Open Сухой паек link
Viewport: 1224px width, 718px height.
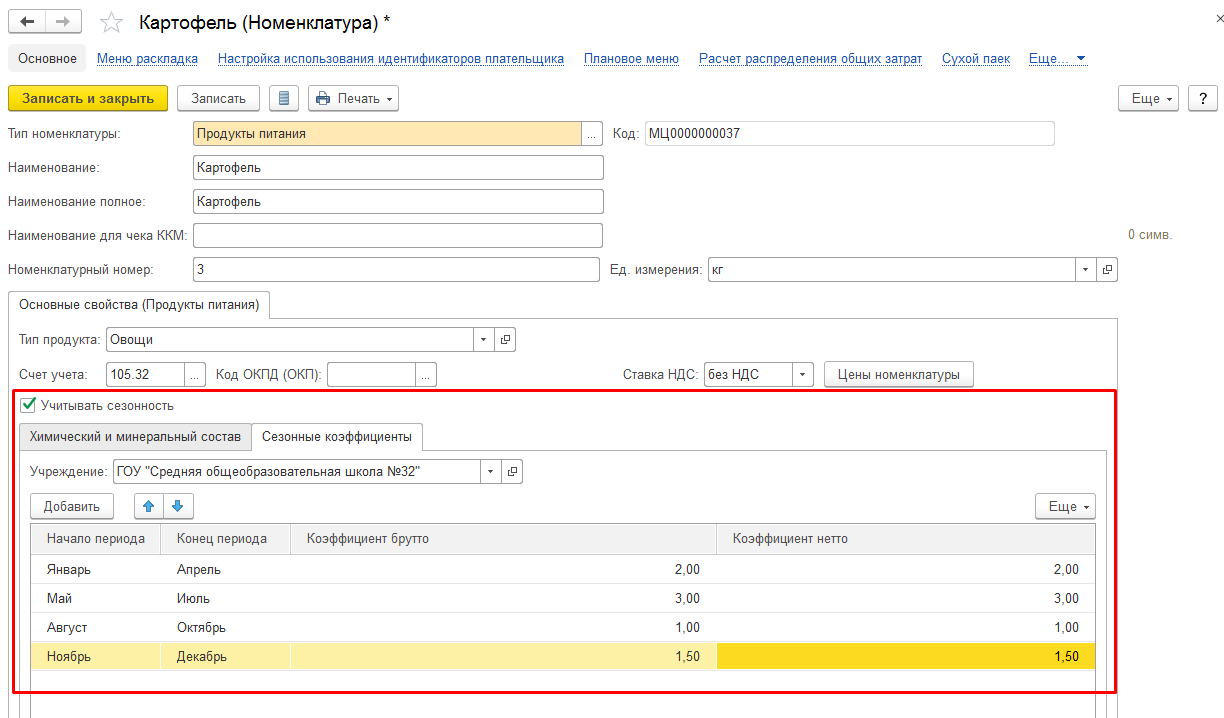976,59
